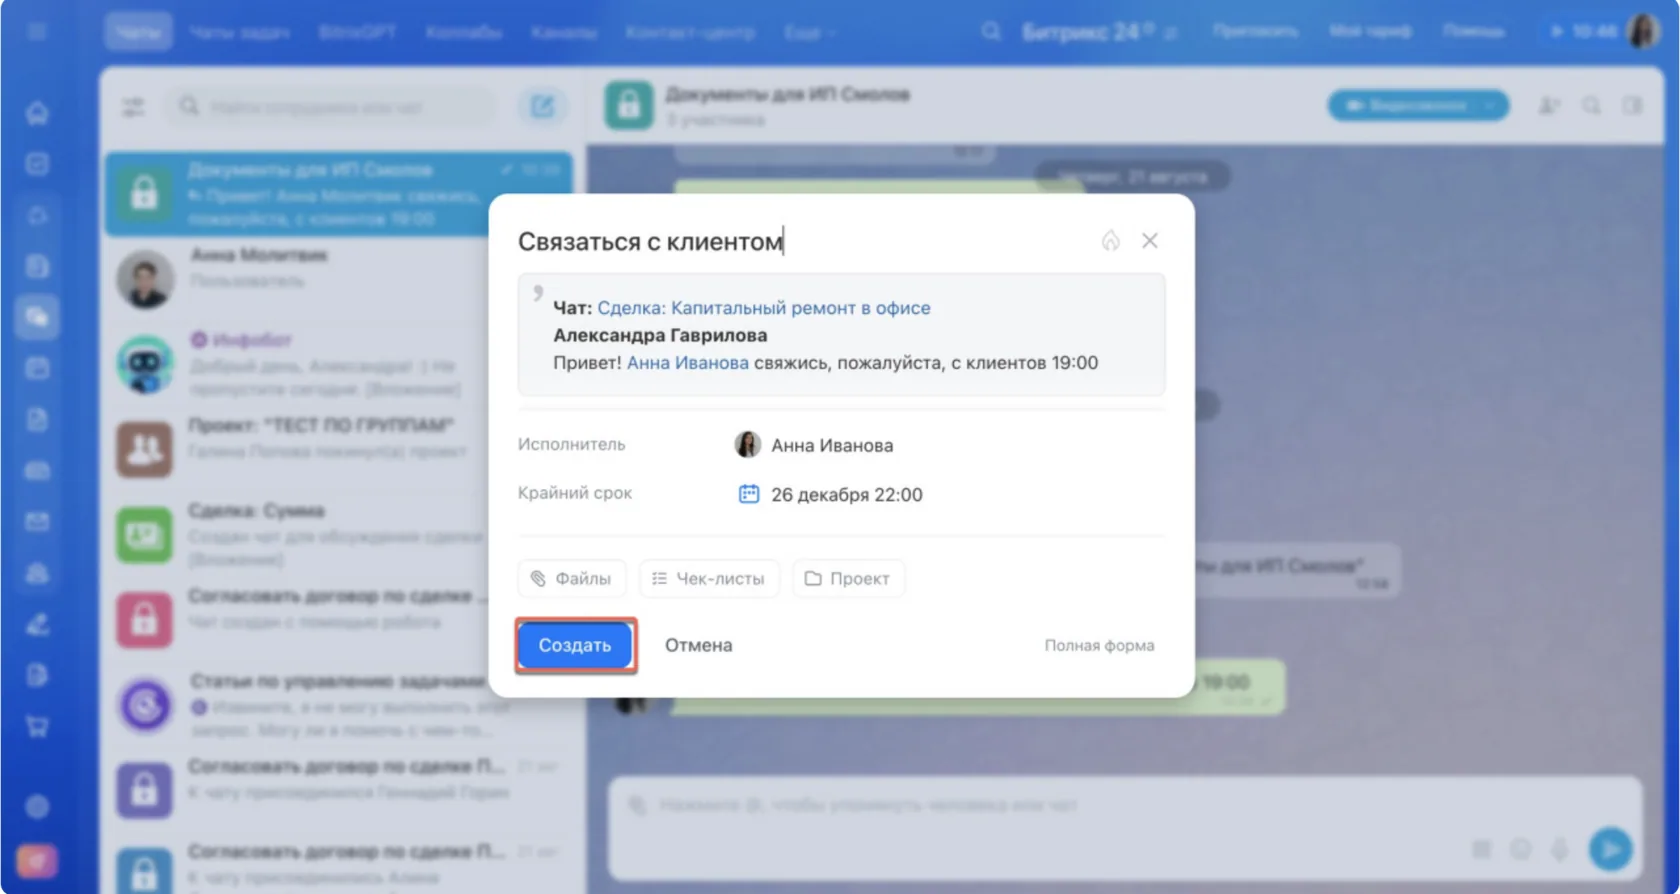
Task: Open the chat link Сделка: Капитальный ремонт в офисе
Action: coord(764,308)
